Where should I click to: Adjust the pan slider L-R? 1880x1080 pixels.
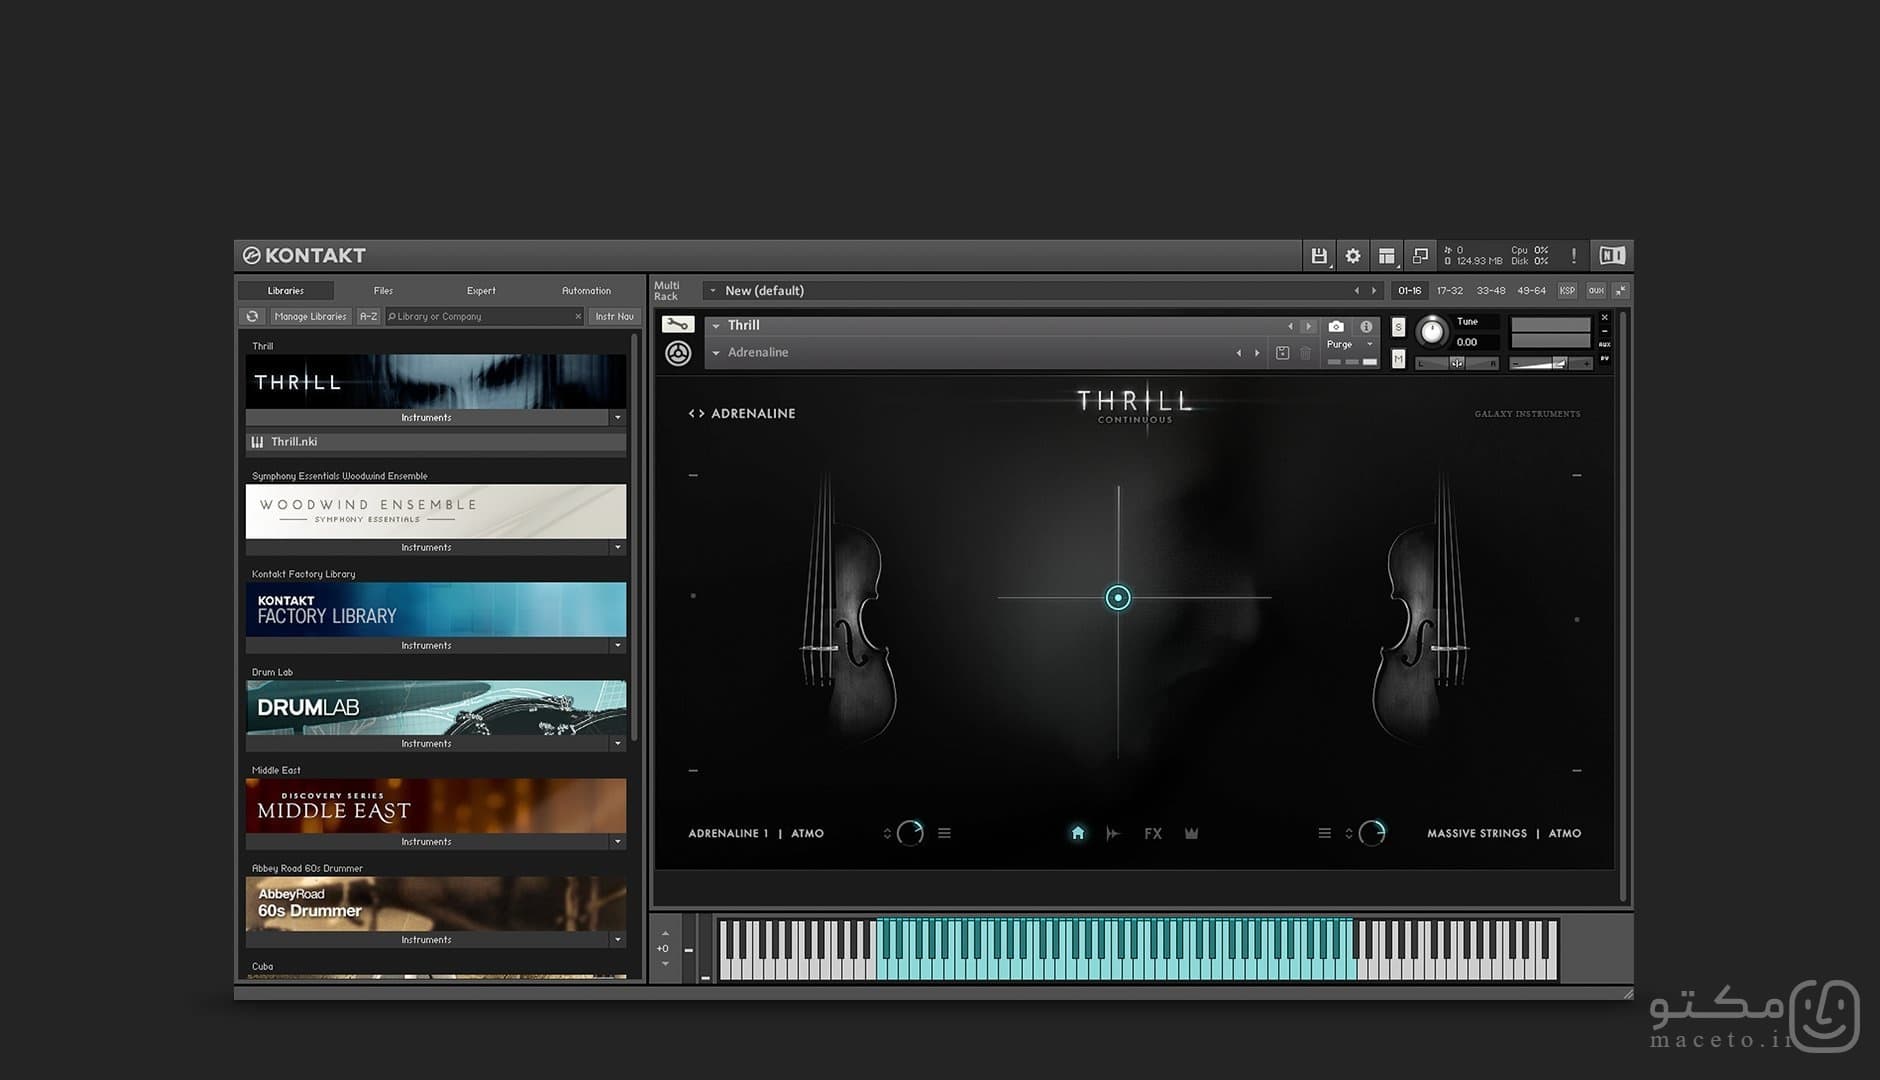click(1457, 363)
